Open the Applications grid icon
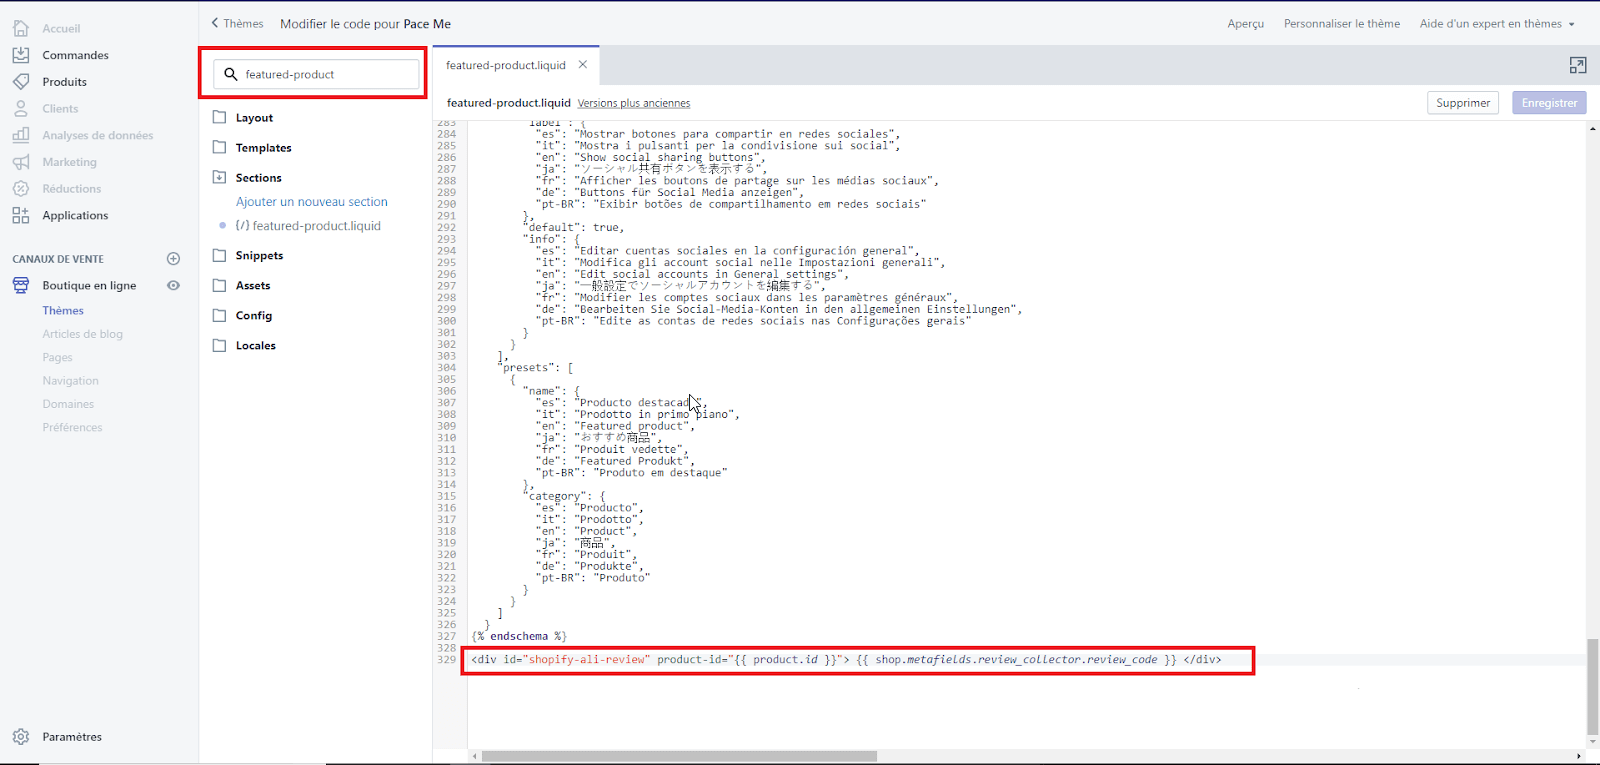Screen dimensions: 1600x765 click(x=21, y=215)
